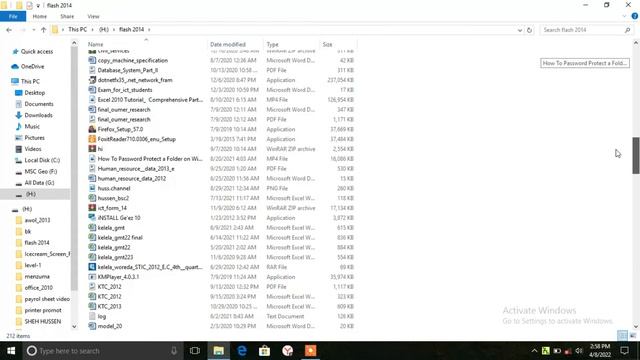Select copy_machine_specification file name
This screenshot has height=360, width=640.
click(133, 60)
